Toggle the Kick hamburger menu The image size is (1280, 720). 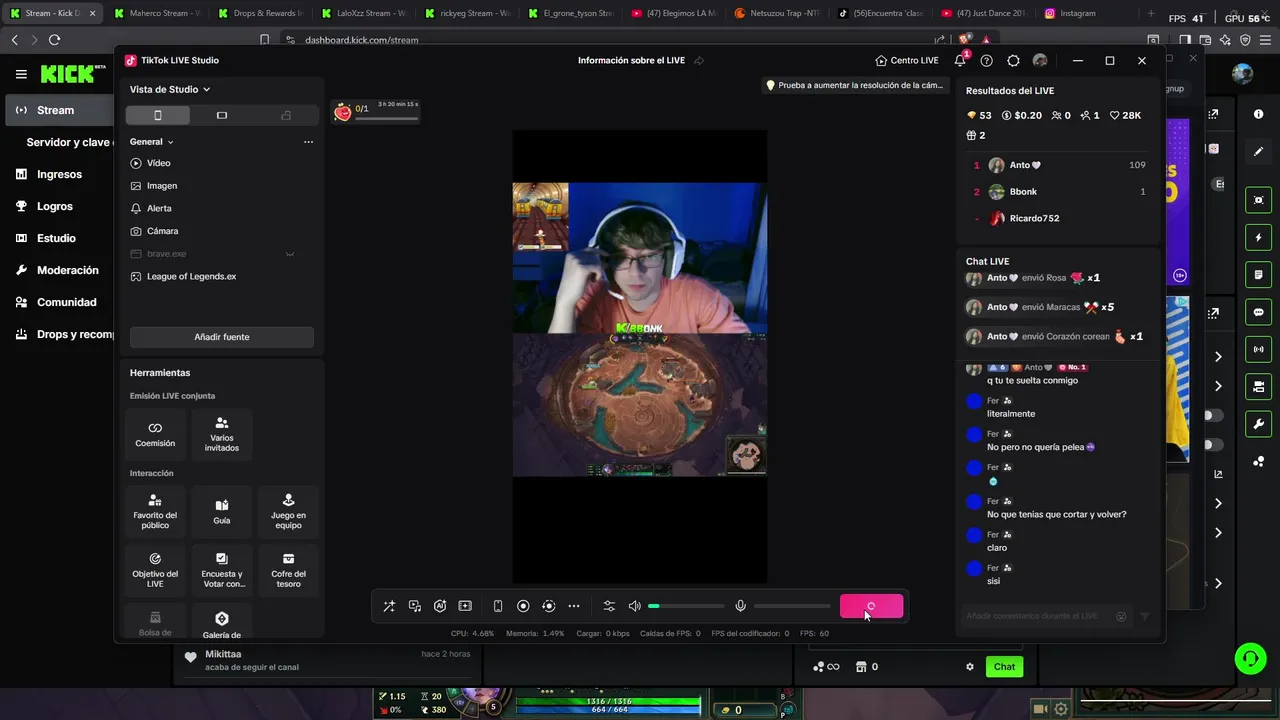click(21, 74)
